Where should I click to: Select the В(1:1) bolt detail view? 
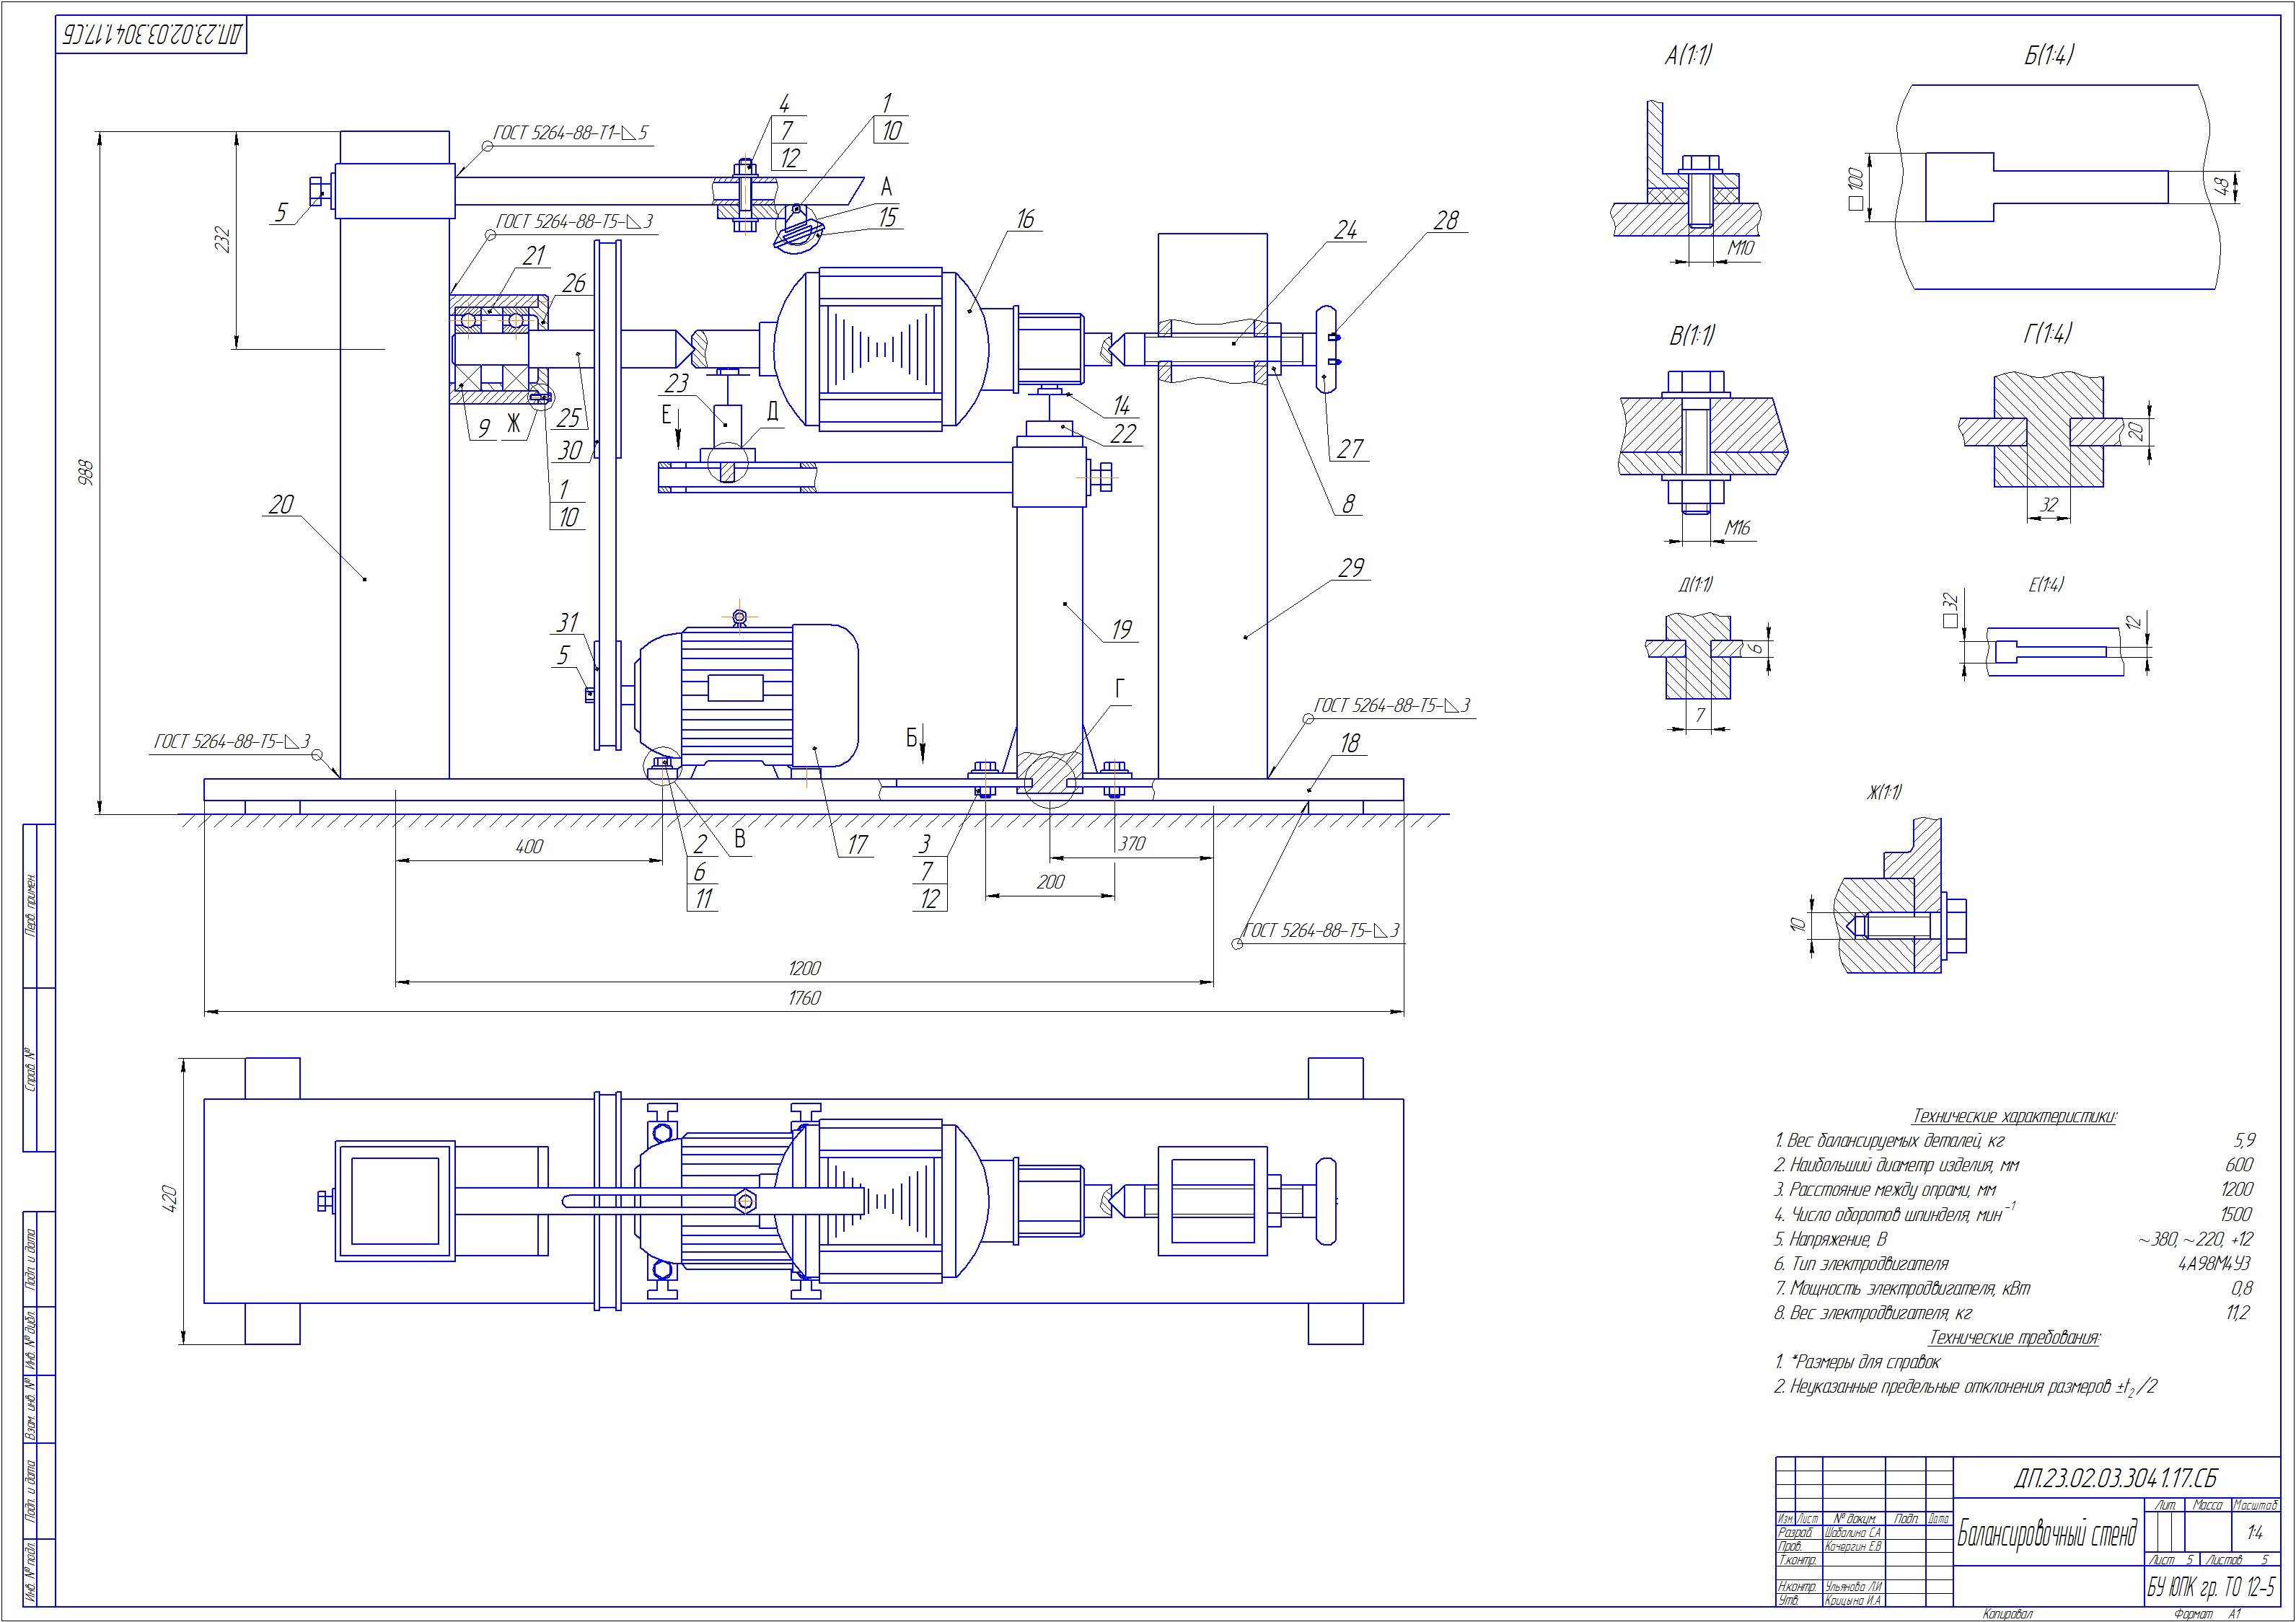click(x=1697, y=438)
